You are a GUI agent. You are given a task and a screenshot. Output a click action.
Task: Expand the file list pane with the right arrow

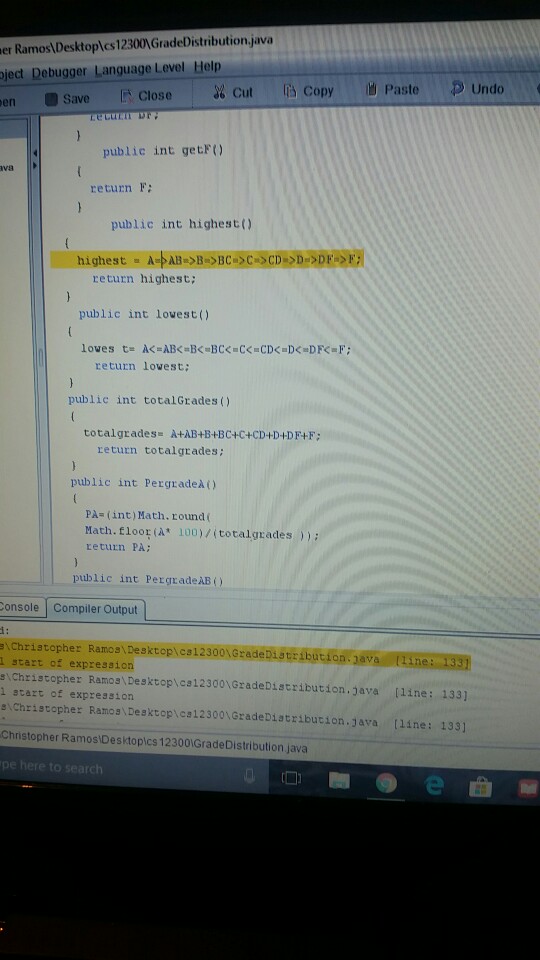click(x=35, y=166)
